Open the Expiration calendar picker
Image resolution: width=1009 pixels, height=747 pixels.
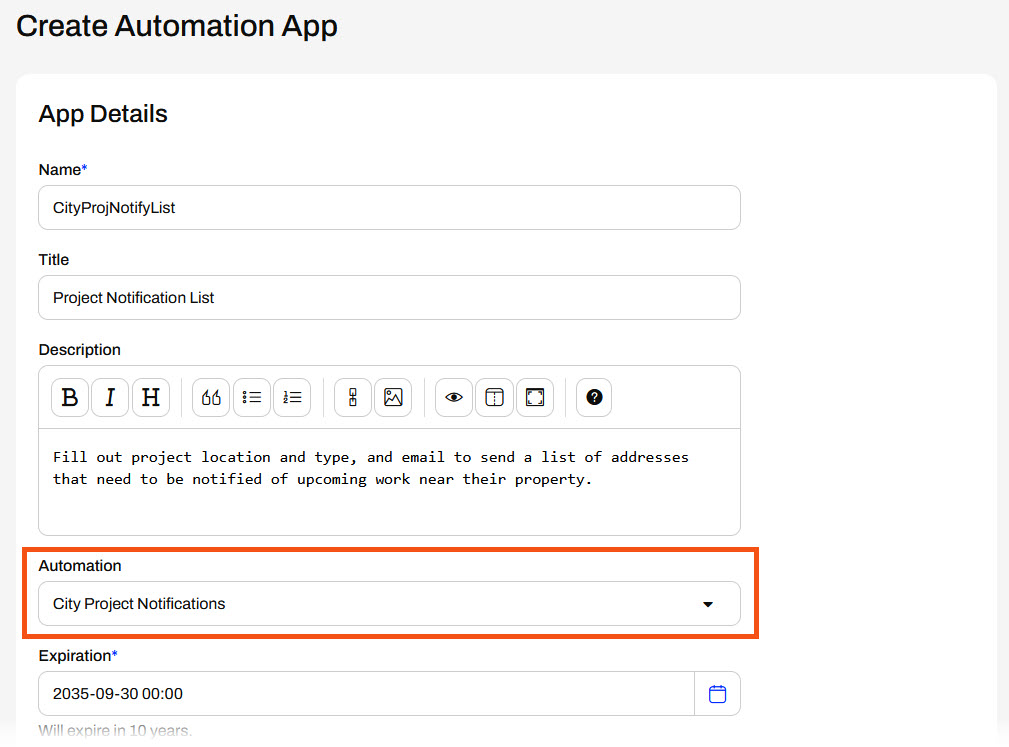click(x=717, y=694)
